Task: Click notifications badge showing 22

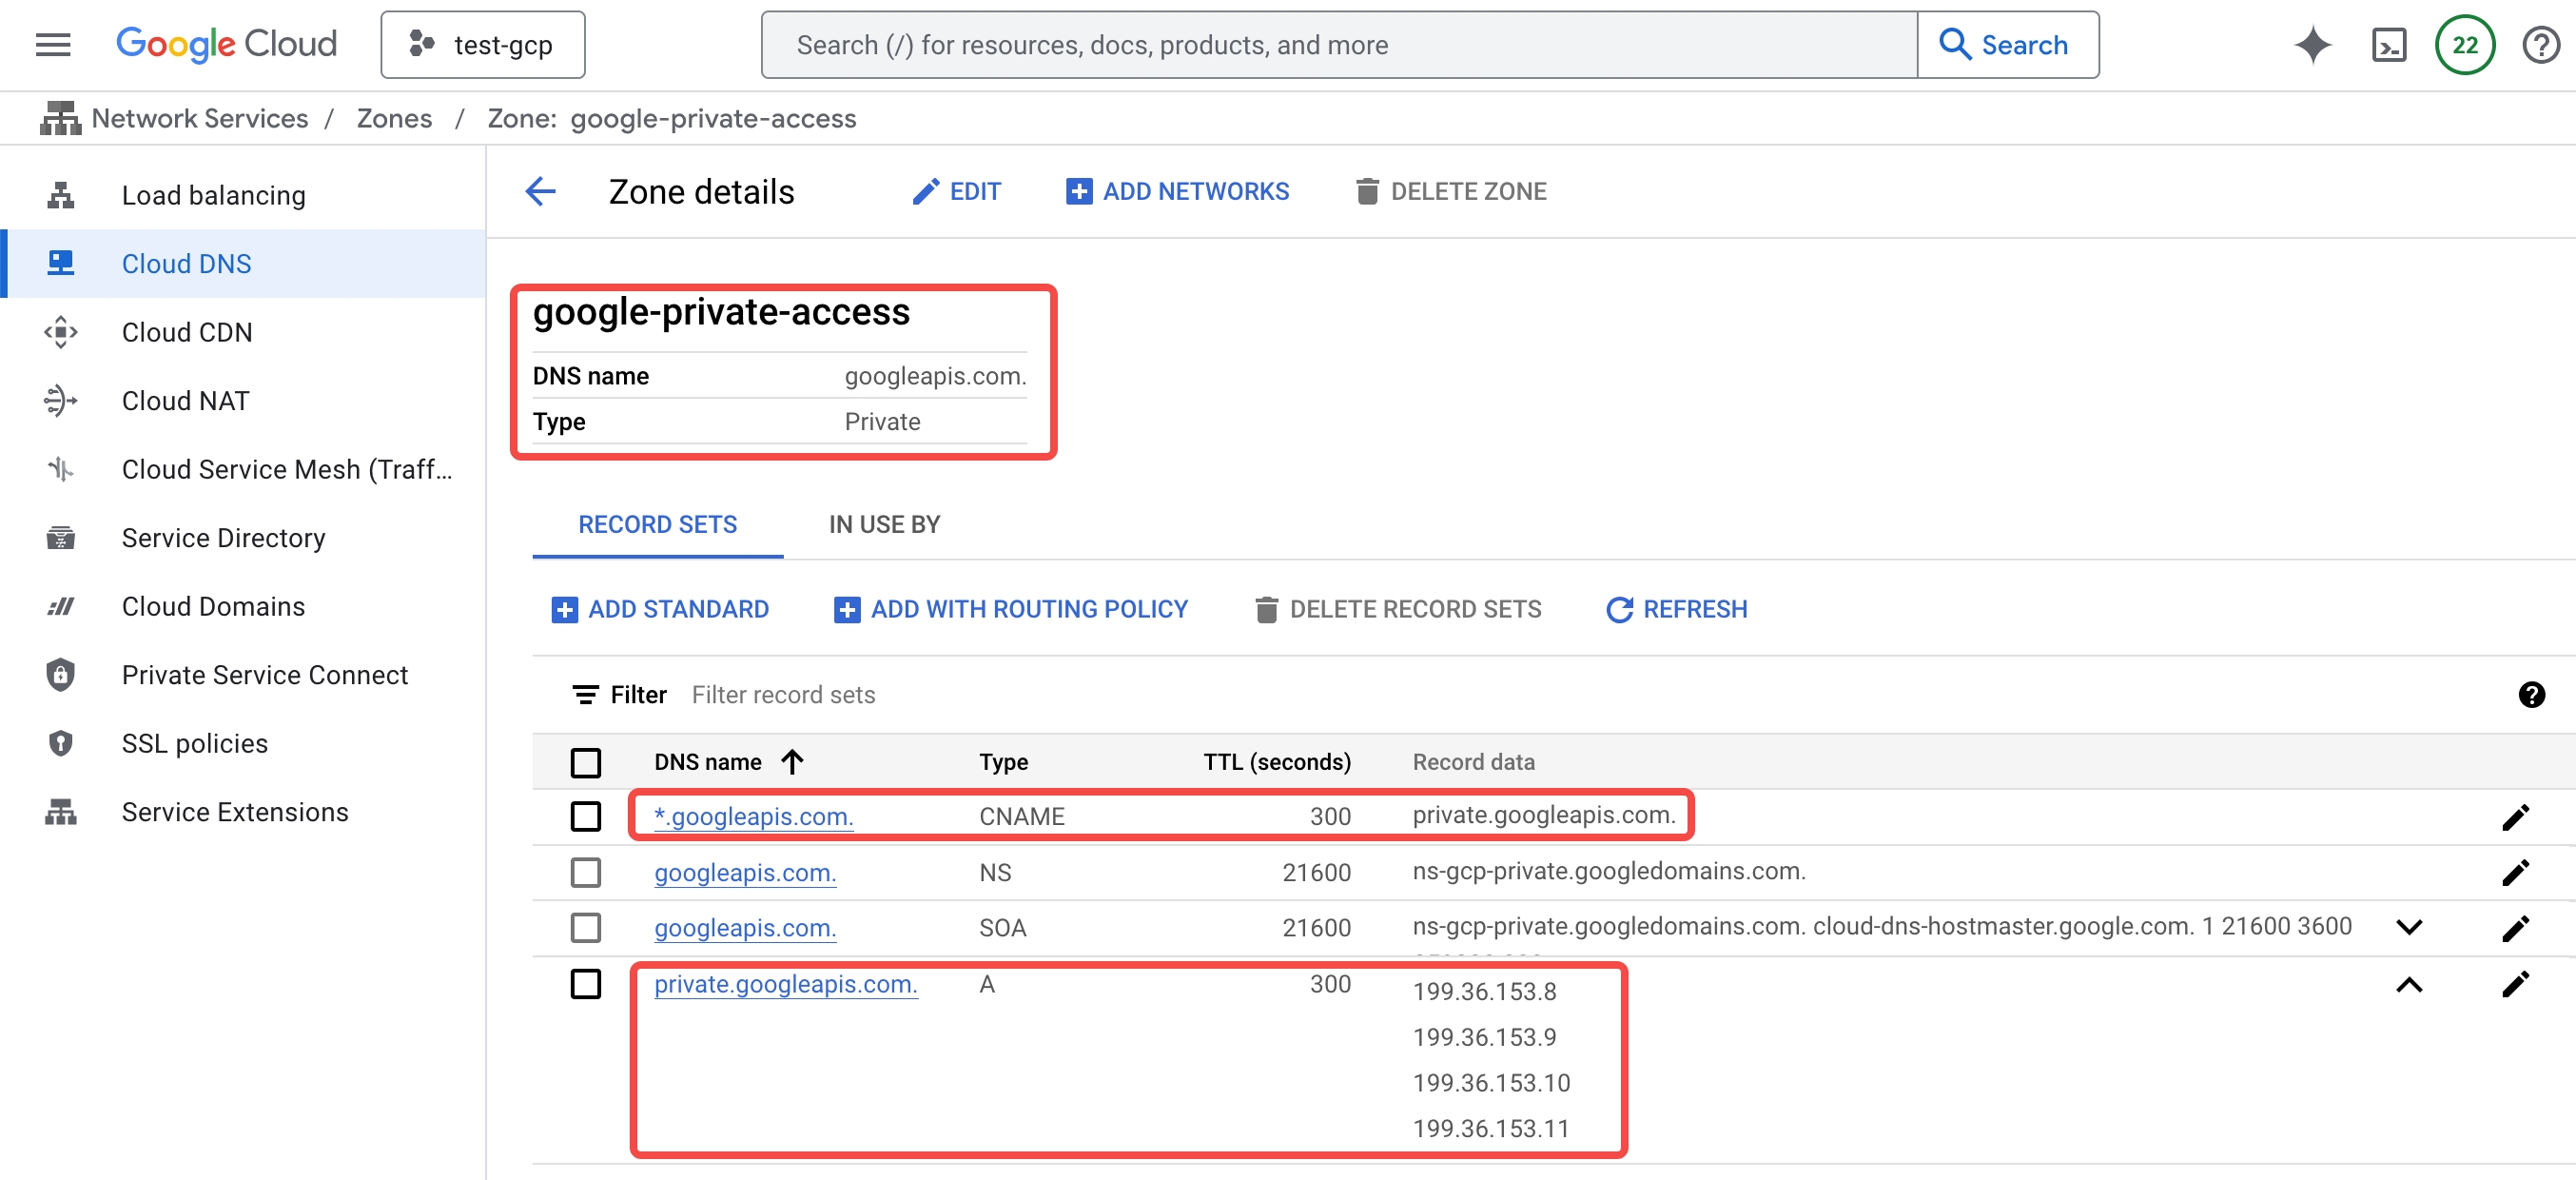Action: 2464,45
